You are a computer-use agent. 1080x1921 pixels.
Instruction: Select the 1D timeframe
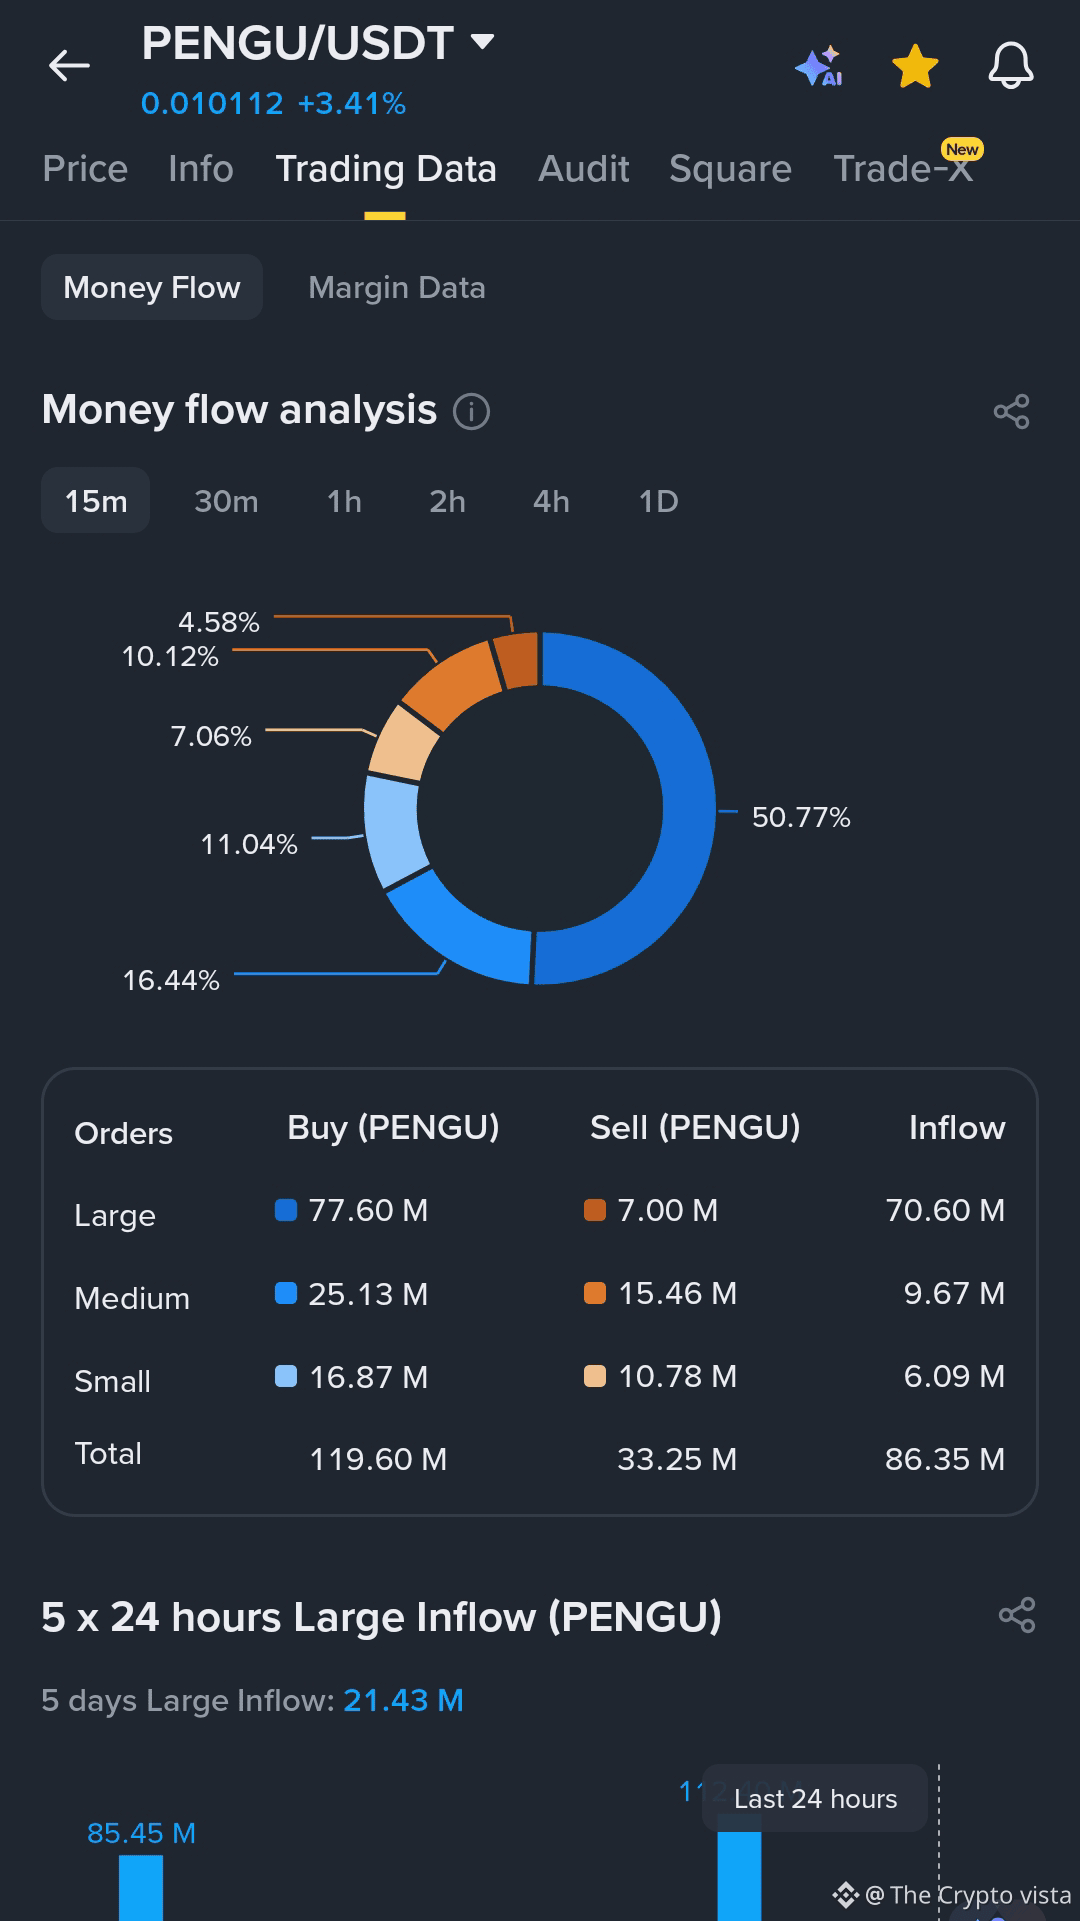pyautogui.click(x=658, y=500)
